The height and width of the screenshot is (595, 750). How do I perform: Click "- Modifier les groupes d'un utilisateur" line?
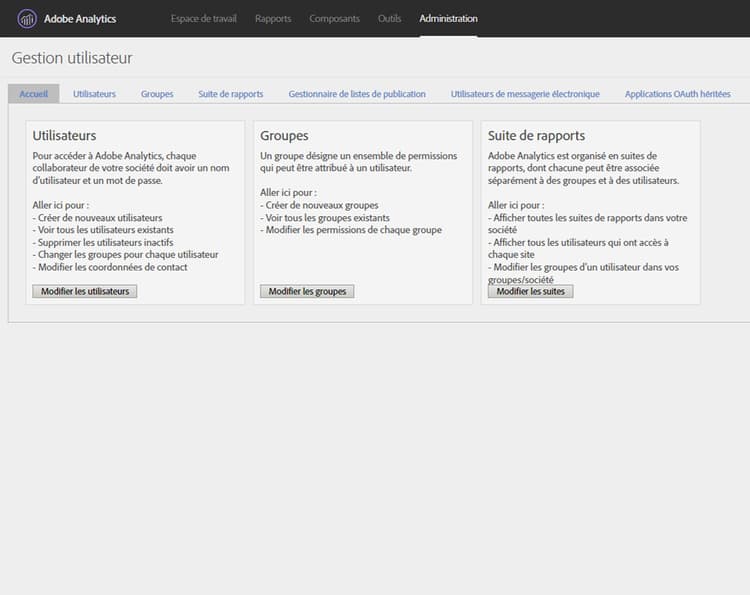pyautogui.click(x=583, y=273)
